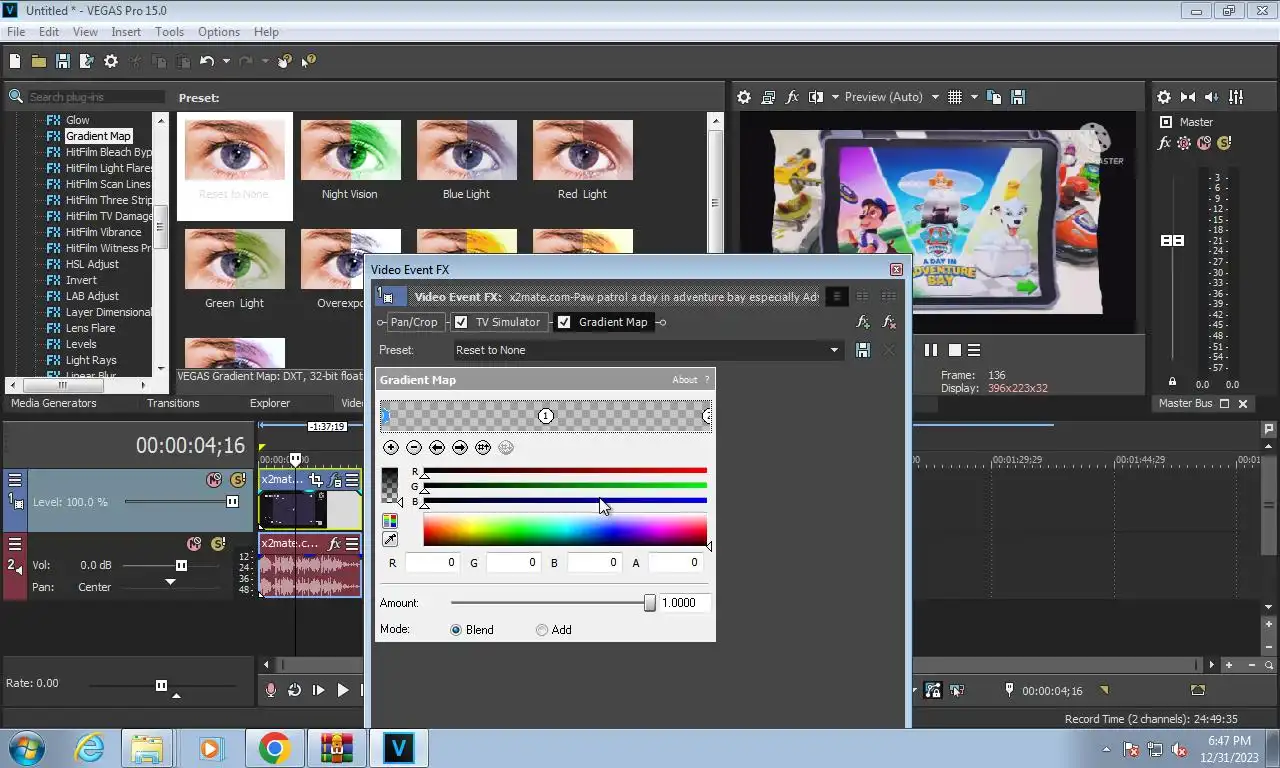This screenshot has height=768, width=1280.
Task: Select the Blend mode radio button
Action: (x=456, y=630)
